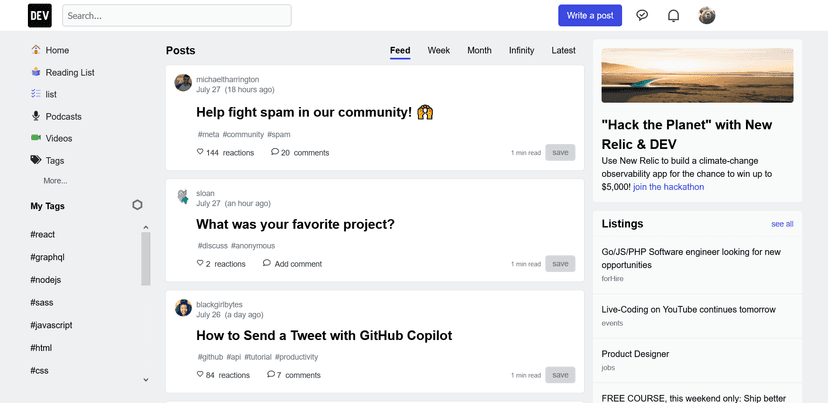Click comment bubble icon beside 20 comments

(x=275, y=152)
